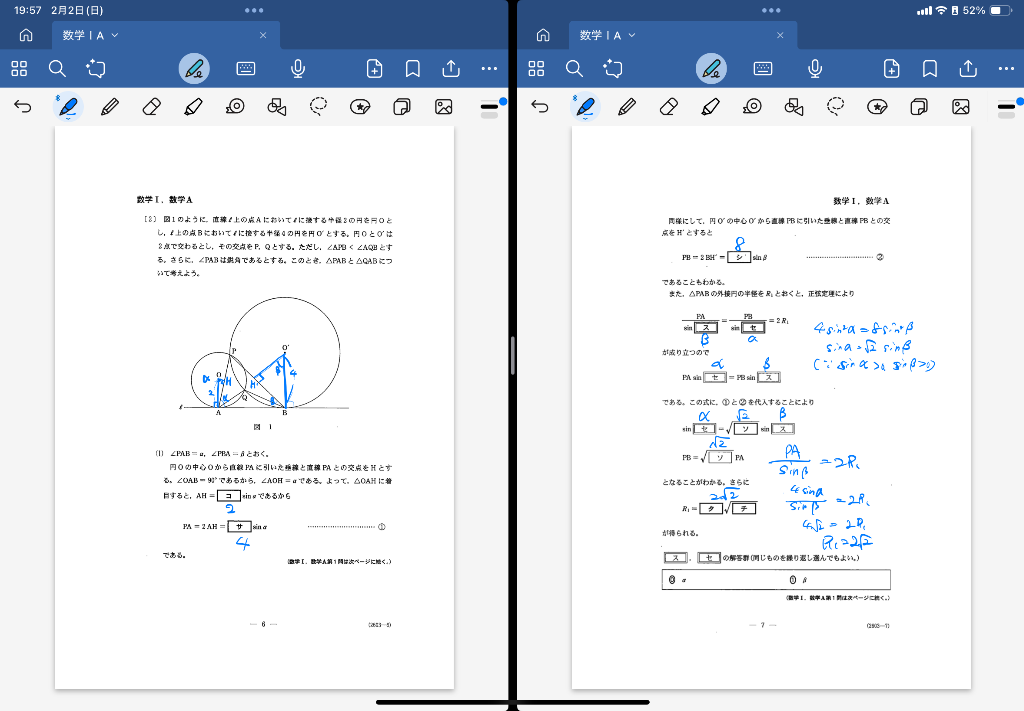Choose the lasso selection tool in the right pane
The width and height of the screenshot is (1024, 711).
[836, 106]
